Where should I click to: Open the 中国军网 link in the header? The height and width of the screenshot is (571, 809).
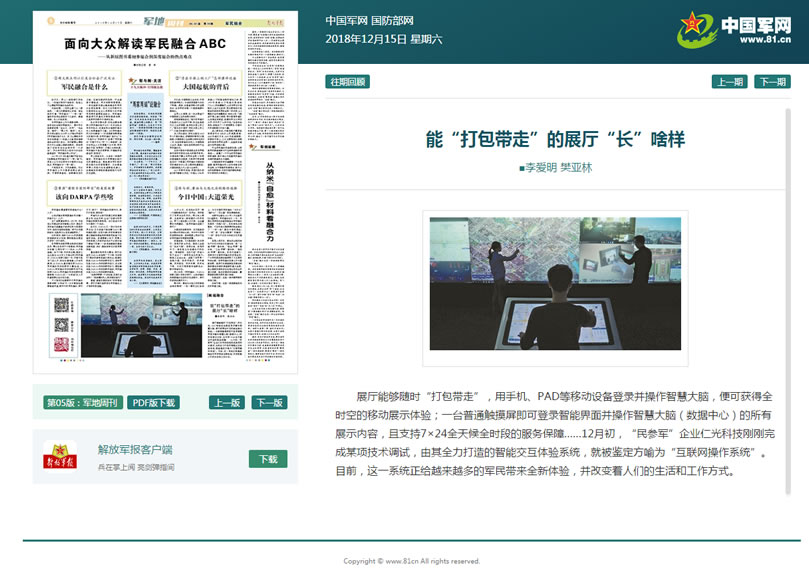pyautogui.click(x=346, y=20)
